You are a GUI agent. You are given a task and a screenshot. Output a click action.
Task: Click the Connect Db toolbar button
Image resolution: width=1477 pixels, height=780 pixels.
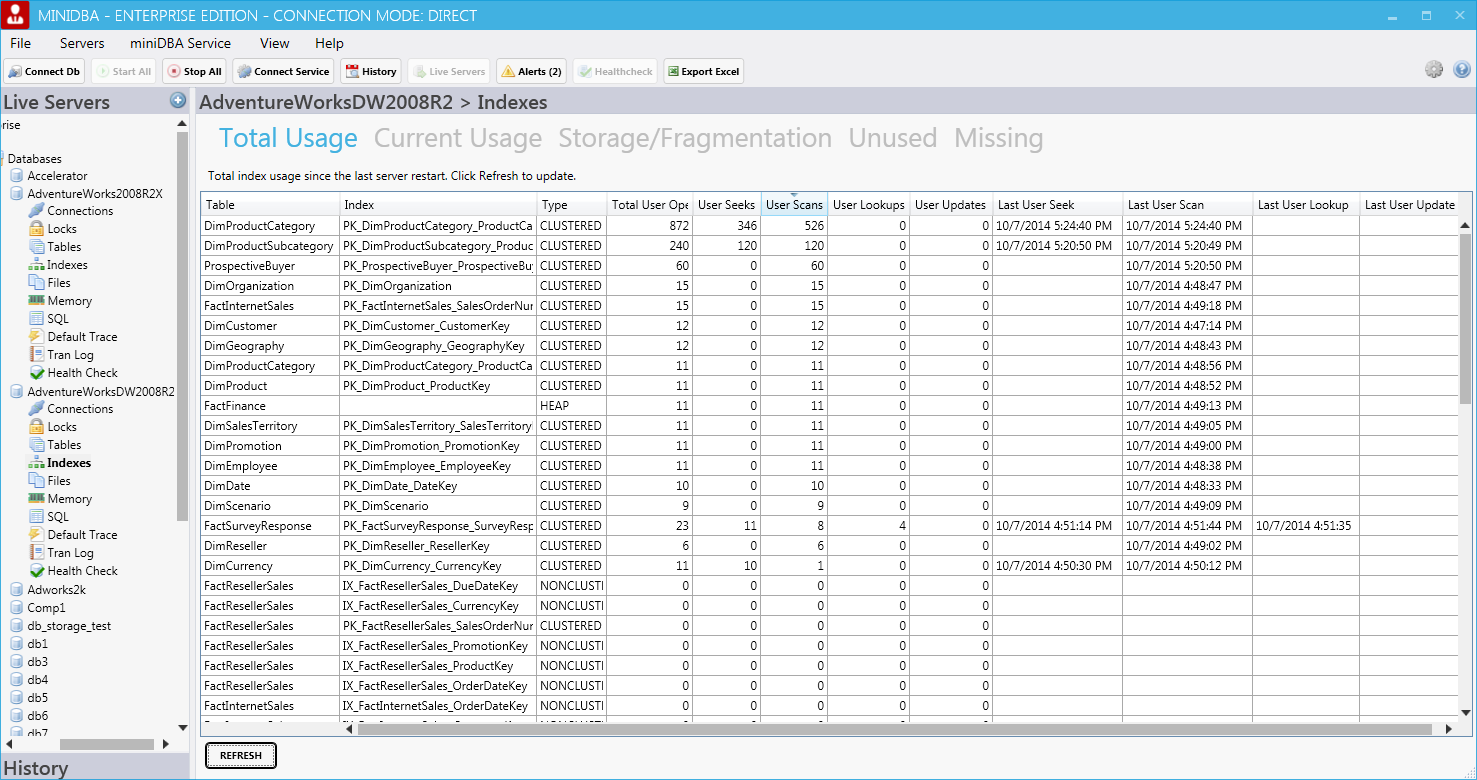pyautogui.click(x=44, y=72)
